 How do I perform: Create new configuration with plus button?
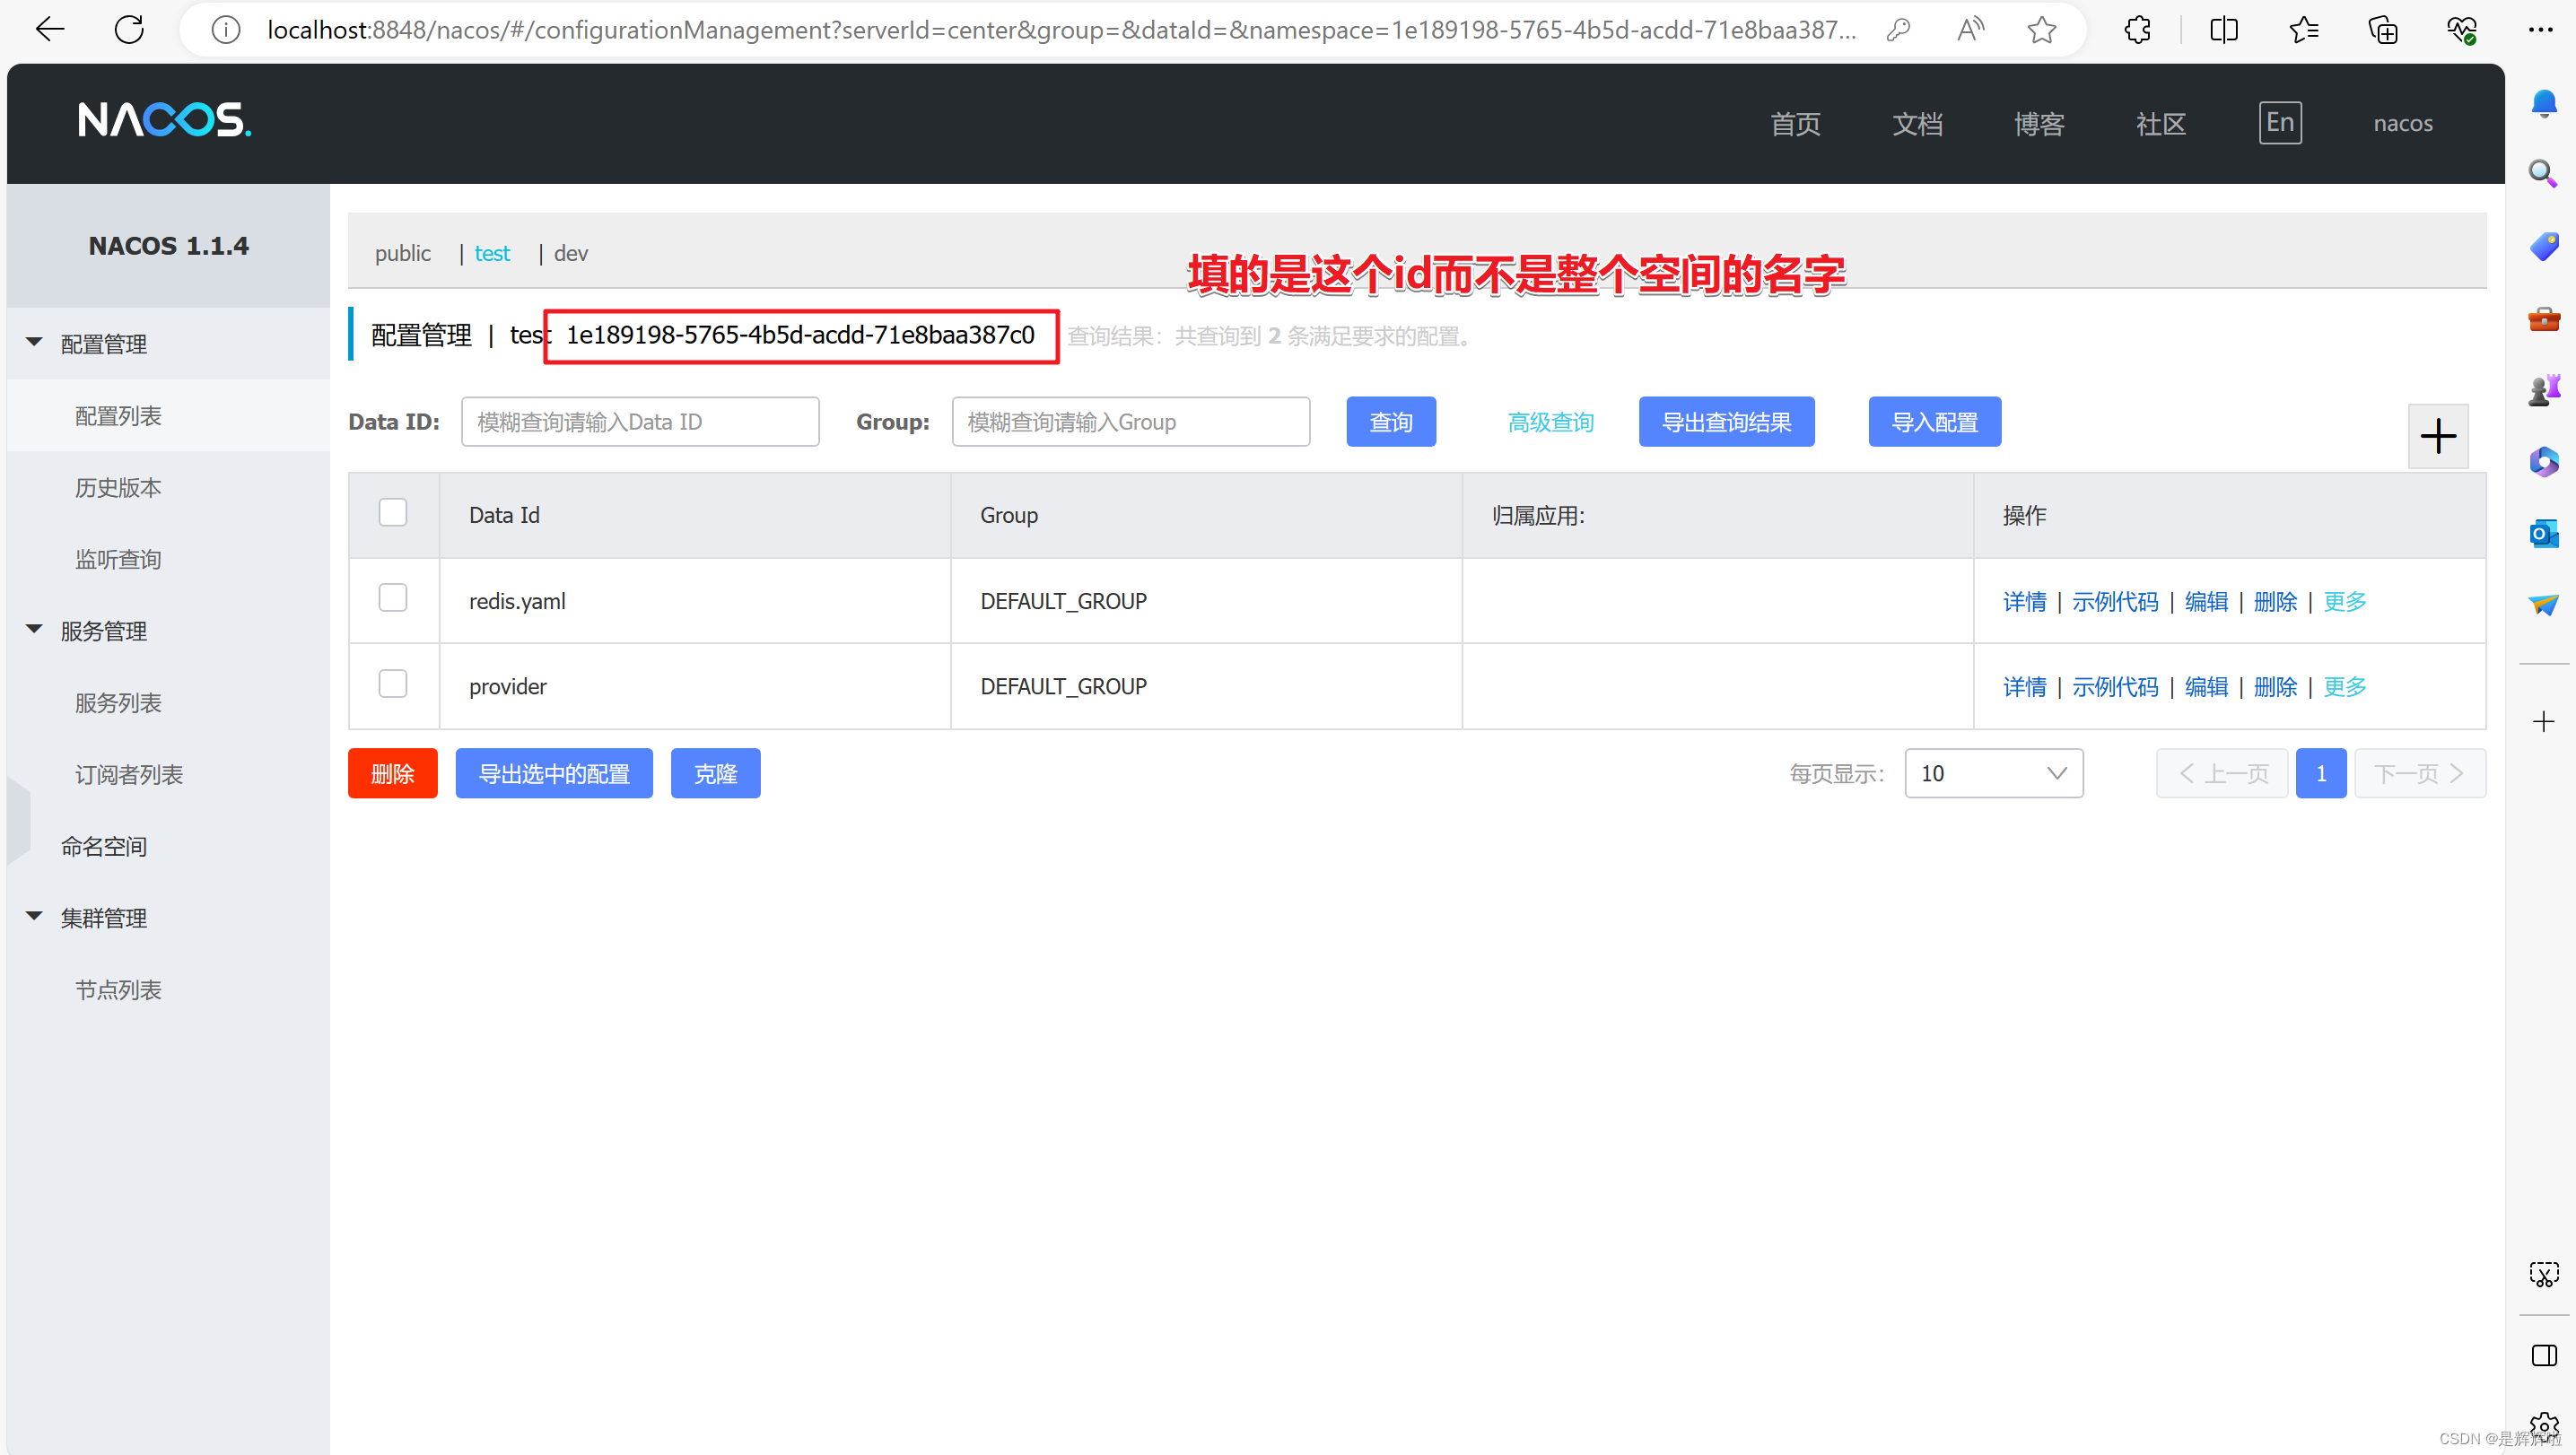(2438, 436)
